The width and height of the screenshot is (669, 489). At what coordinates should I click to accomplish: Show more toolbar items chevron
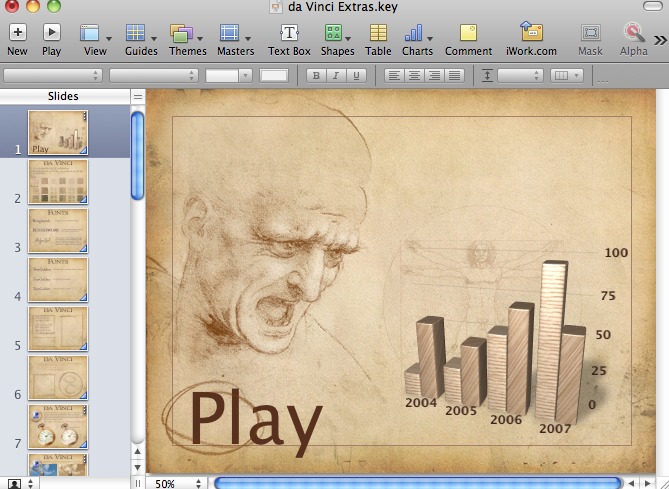[x=660, y=41]
